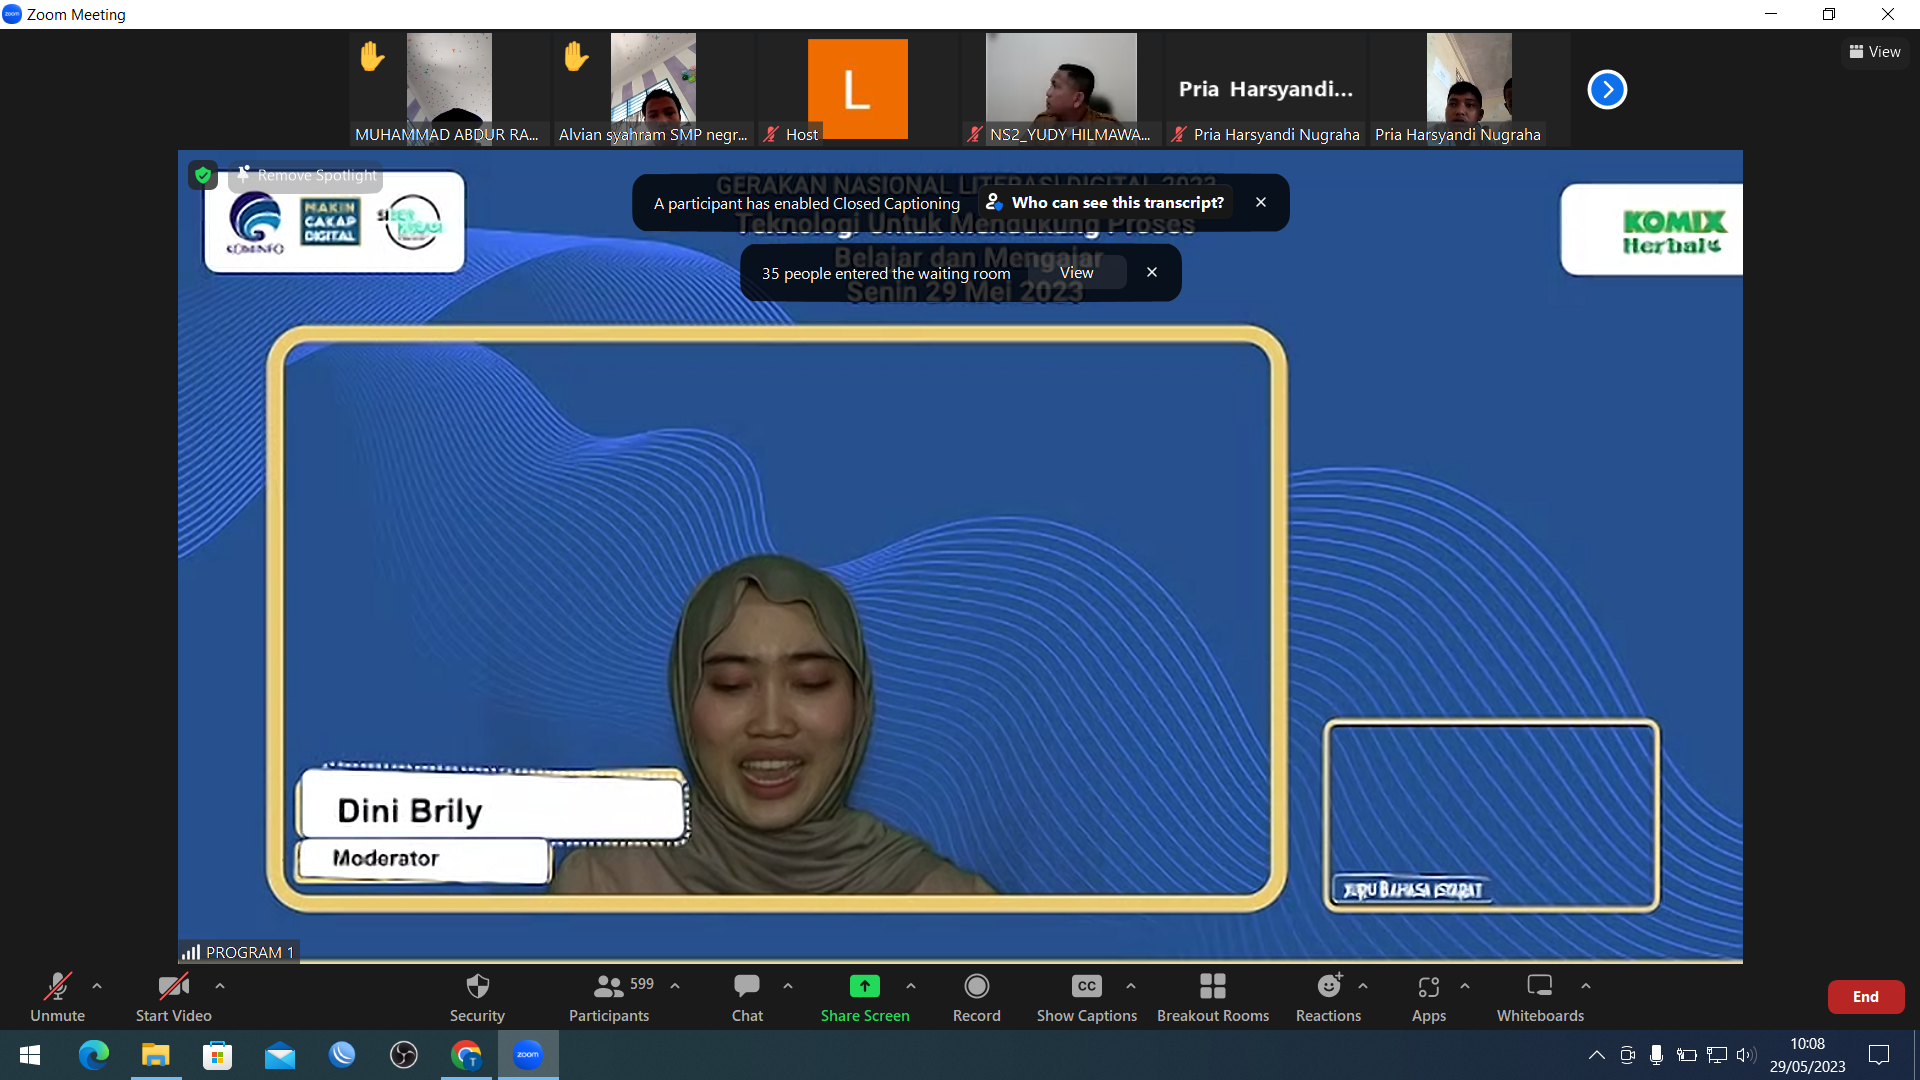The width and height of the screenshot is (1920, 1080).
Task: Expand chat options arrow
Action: tap(788, 986)
